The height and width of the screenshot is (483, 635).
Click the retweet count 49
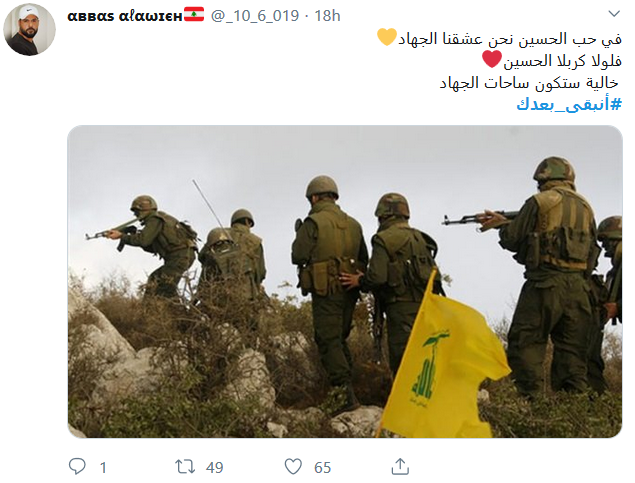click(215, 468)
